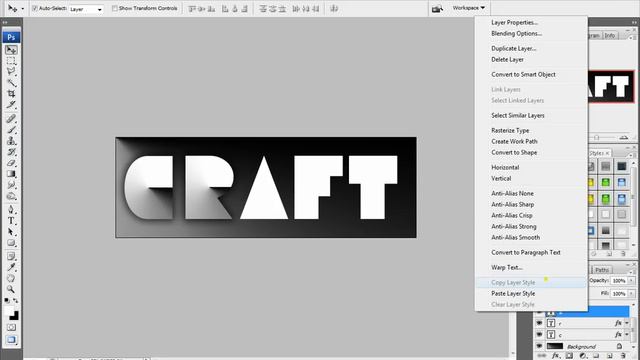Switch to the Paths tab
The width and height of the screenshot is (640, 360).
pos(602,270)
